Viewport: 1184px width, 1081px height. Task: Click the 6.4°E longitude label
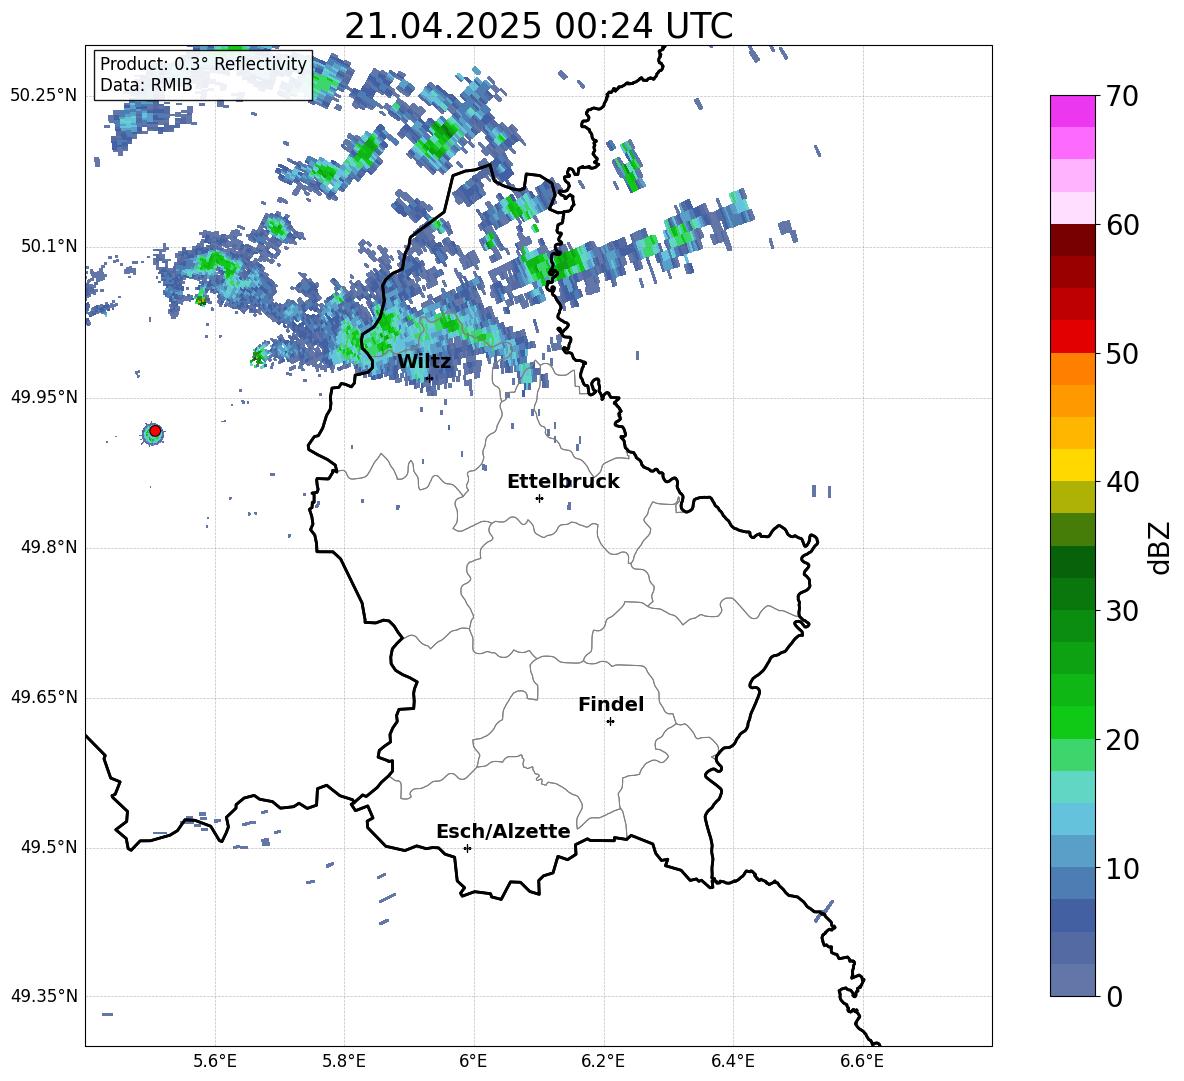[x=732, y=1061]
